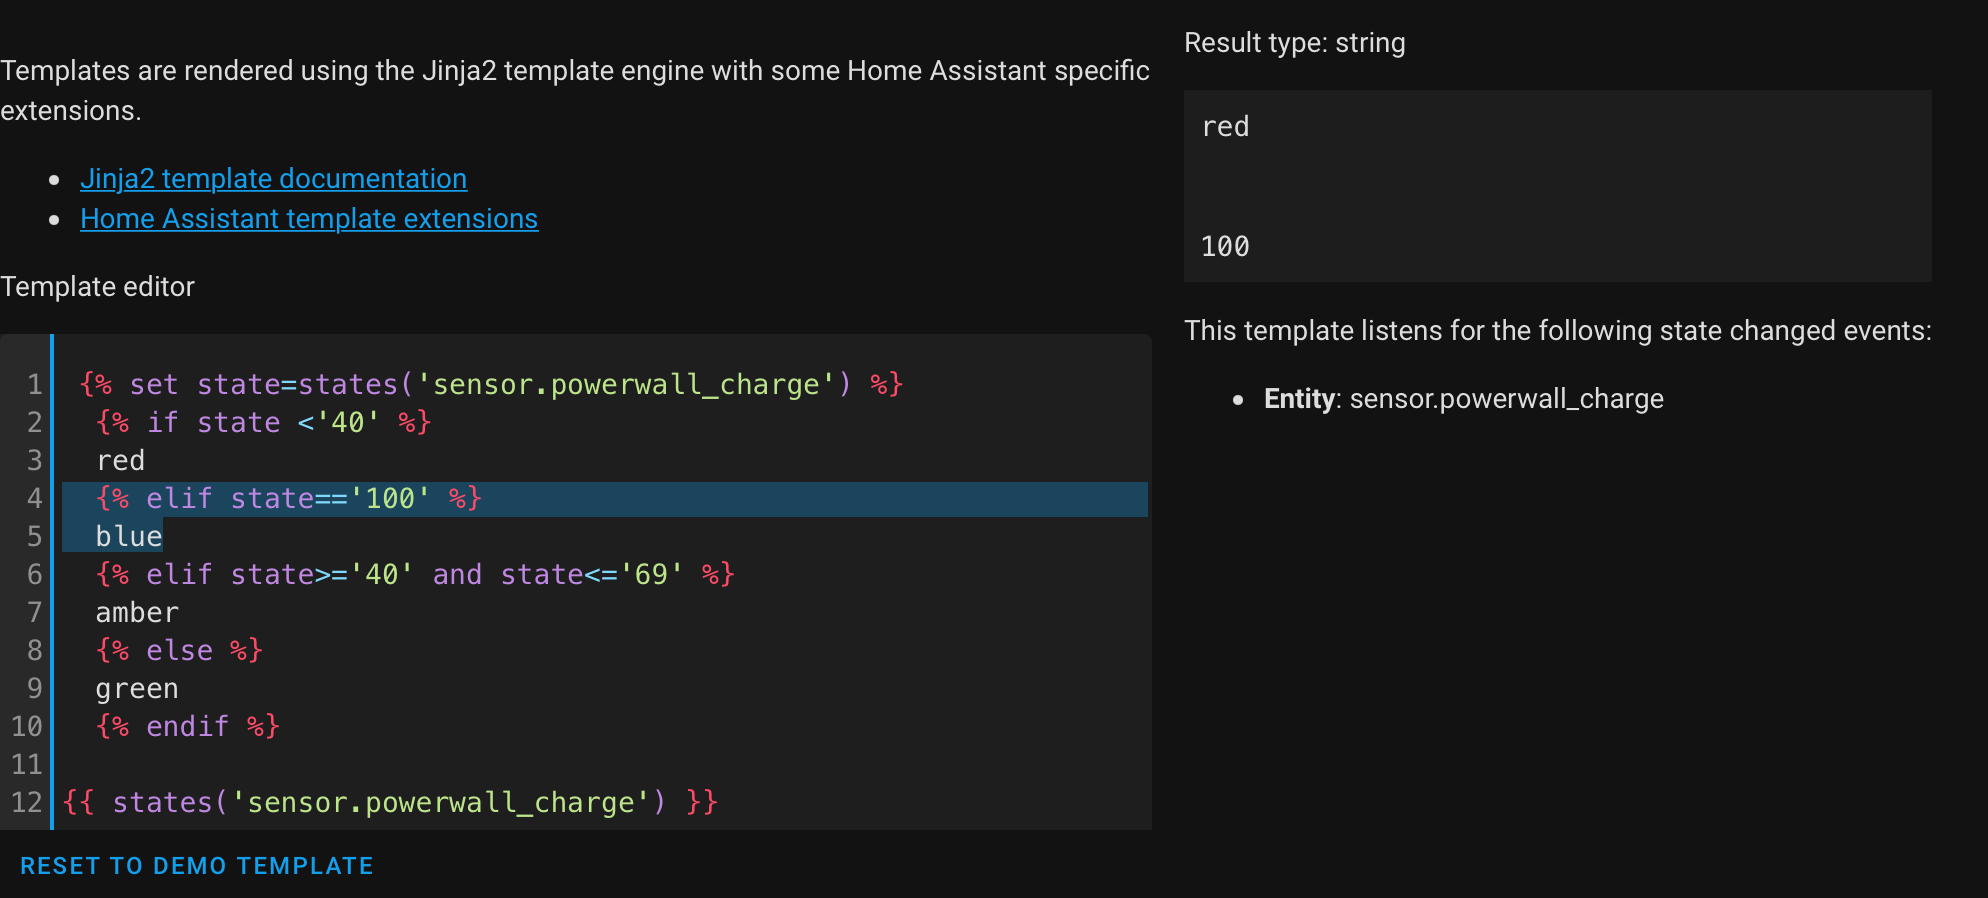Click the final states('sensor.powerwall_charge') output line

(x=390, y=803)
